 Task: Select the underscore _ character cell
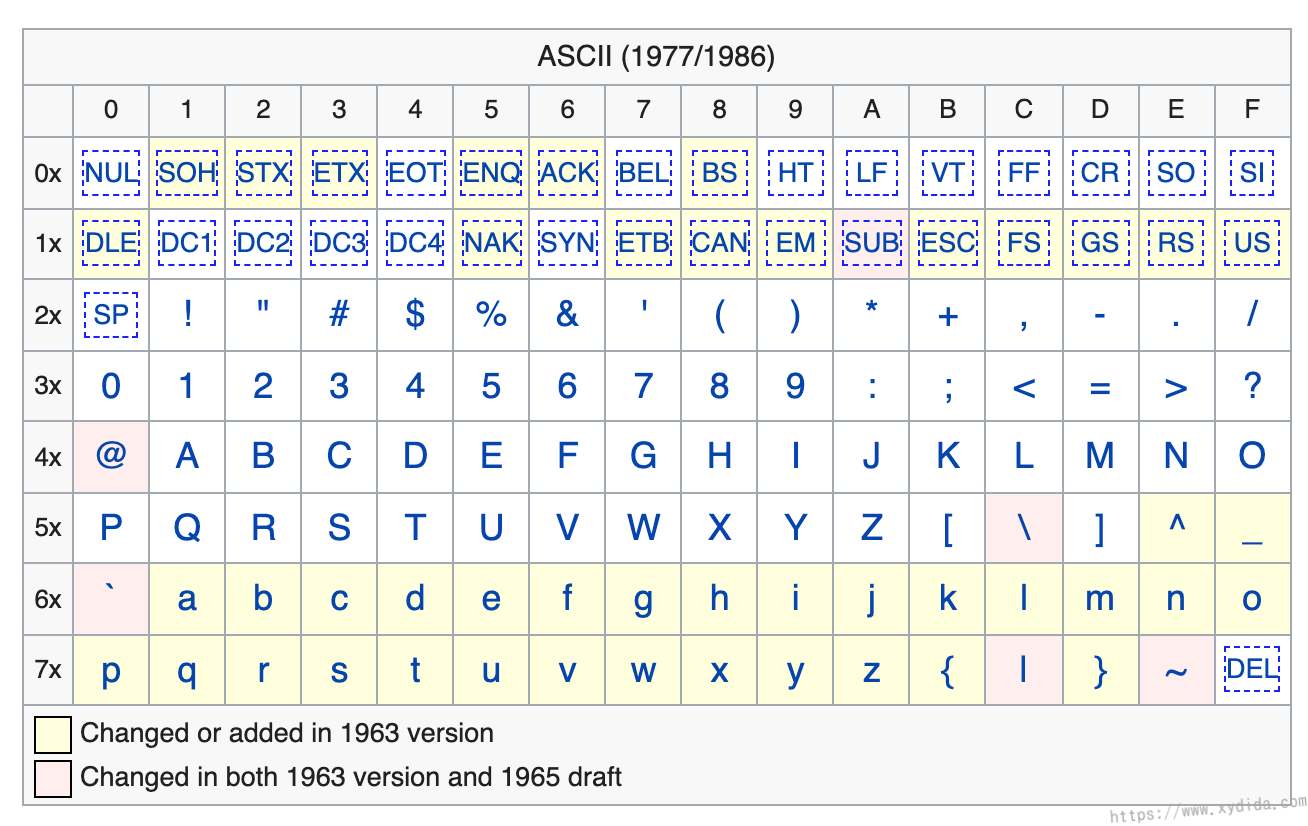[x=1252, y=528]
